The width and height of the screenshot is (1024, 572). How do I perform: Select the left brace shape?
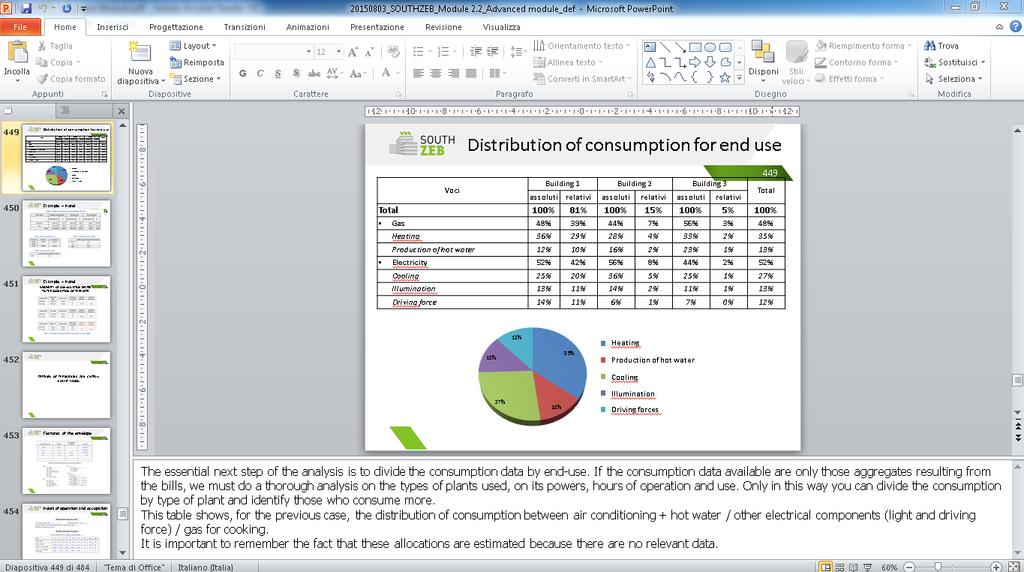point(695,78)
